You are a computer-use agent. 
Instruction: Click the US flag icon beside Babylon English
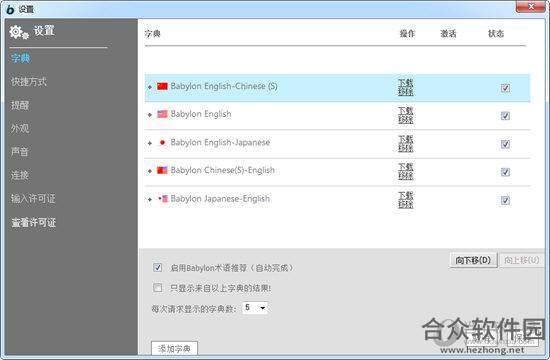pyautogui.click(x=162, y=114)
